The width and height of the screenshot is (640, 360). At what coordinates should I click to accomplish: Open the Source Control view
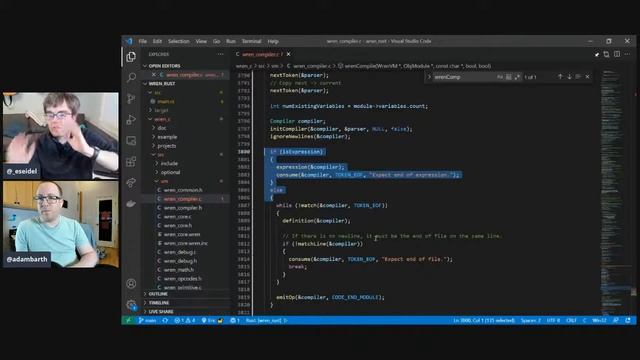click(x=131, y=98)
